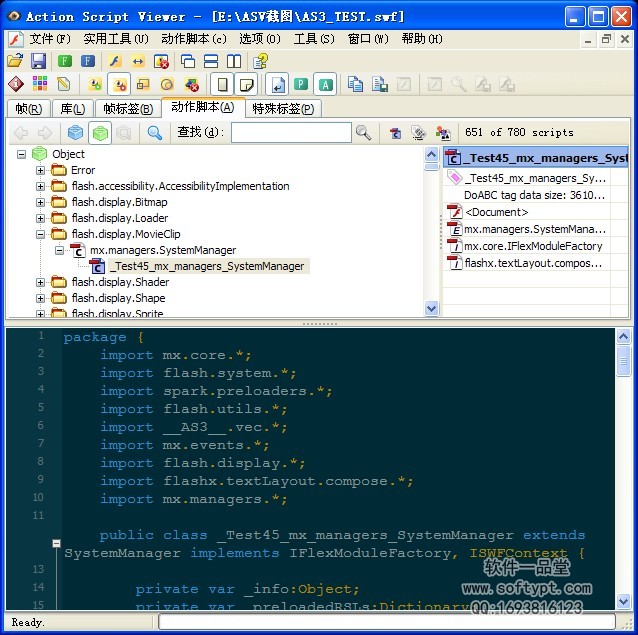The height and width of the screenshot is (635, 638).
Task: Select _Test45_mx_managers_SystemManager tree item
Action: tap(209, 266)
